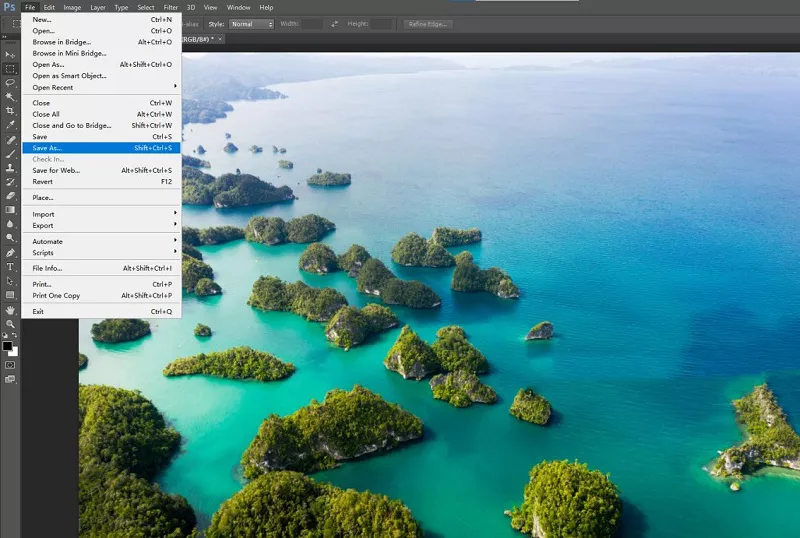Choose Print One Copy menu entry

point(101,296)
